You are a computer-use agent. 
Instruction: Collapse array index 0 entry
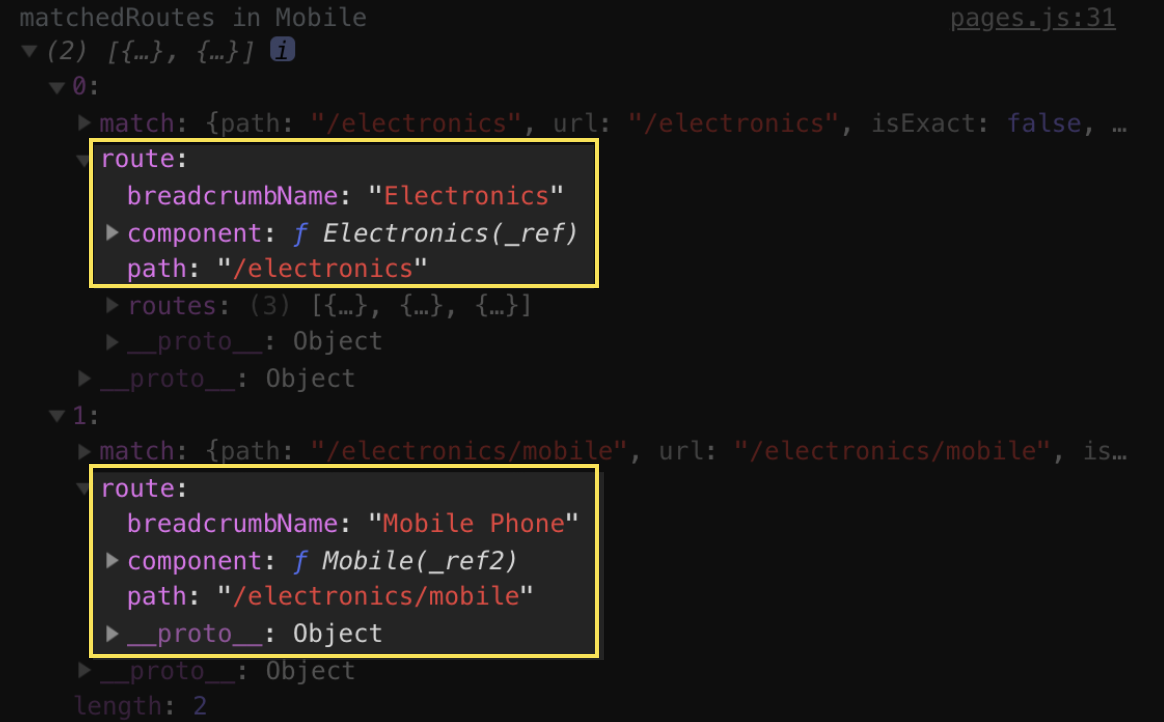tap(57, 88)
